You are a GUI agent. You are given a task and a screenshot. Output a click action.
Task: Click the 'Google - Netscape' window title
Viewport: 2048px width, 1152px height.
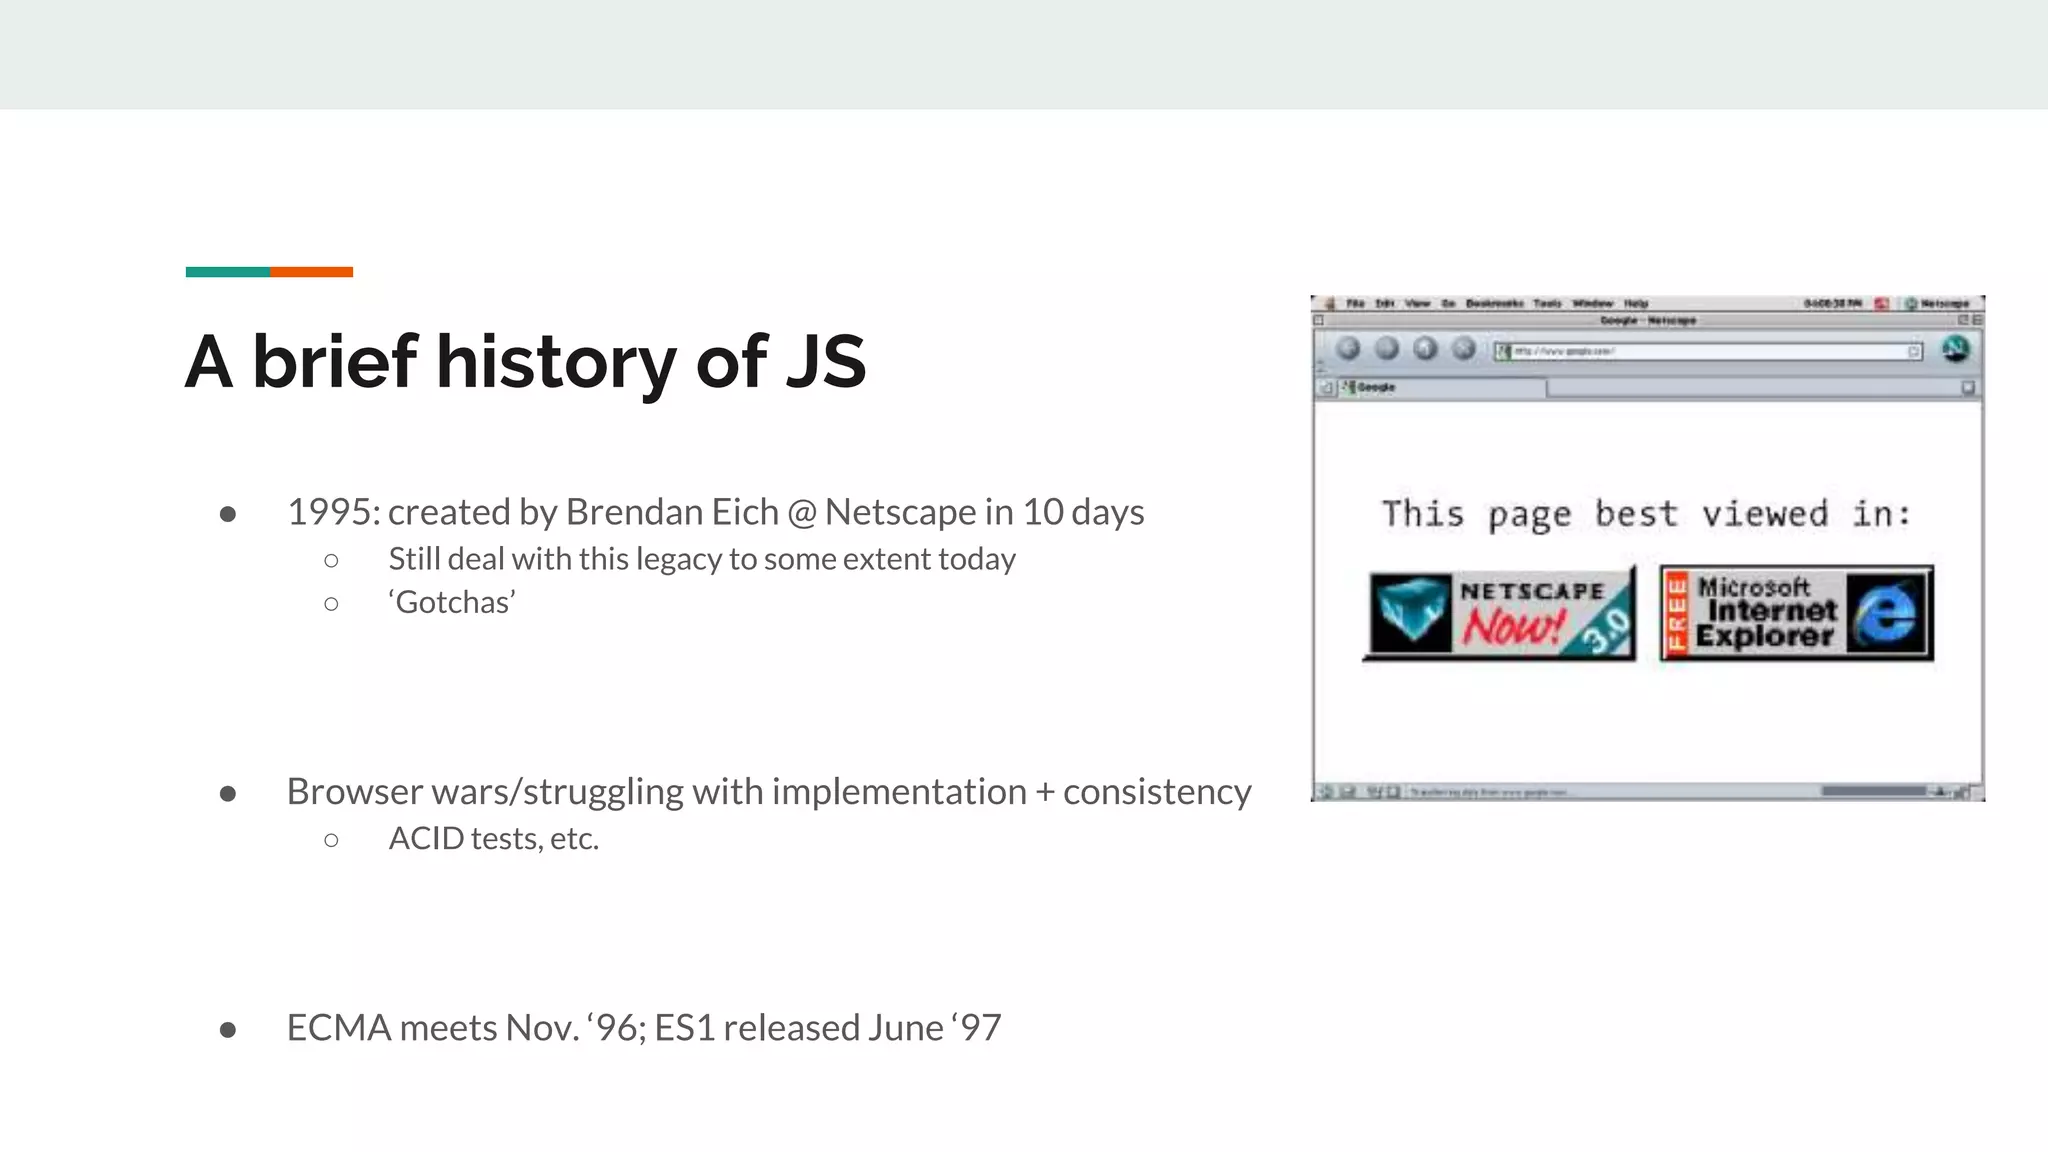pyautogui.click(x=1648, y=320)
